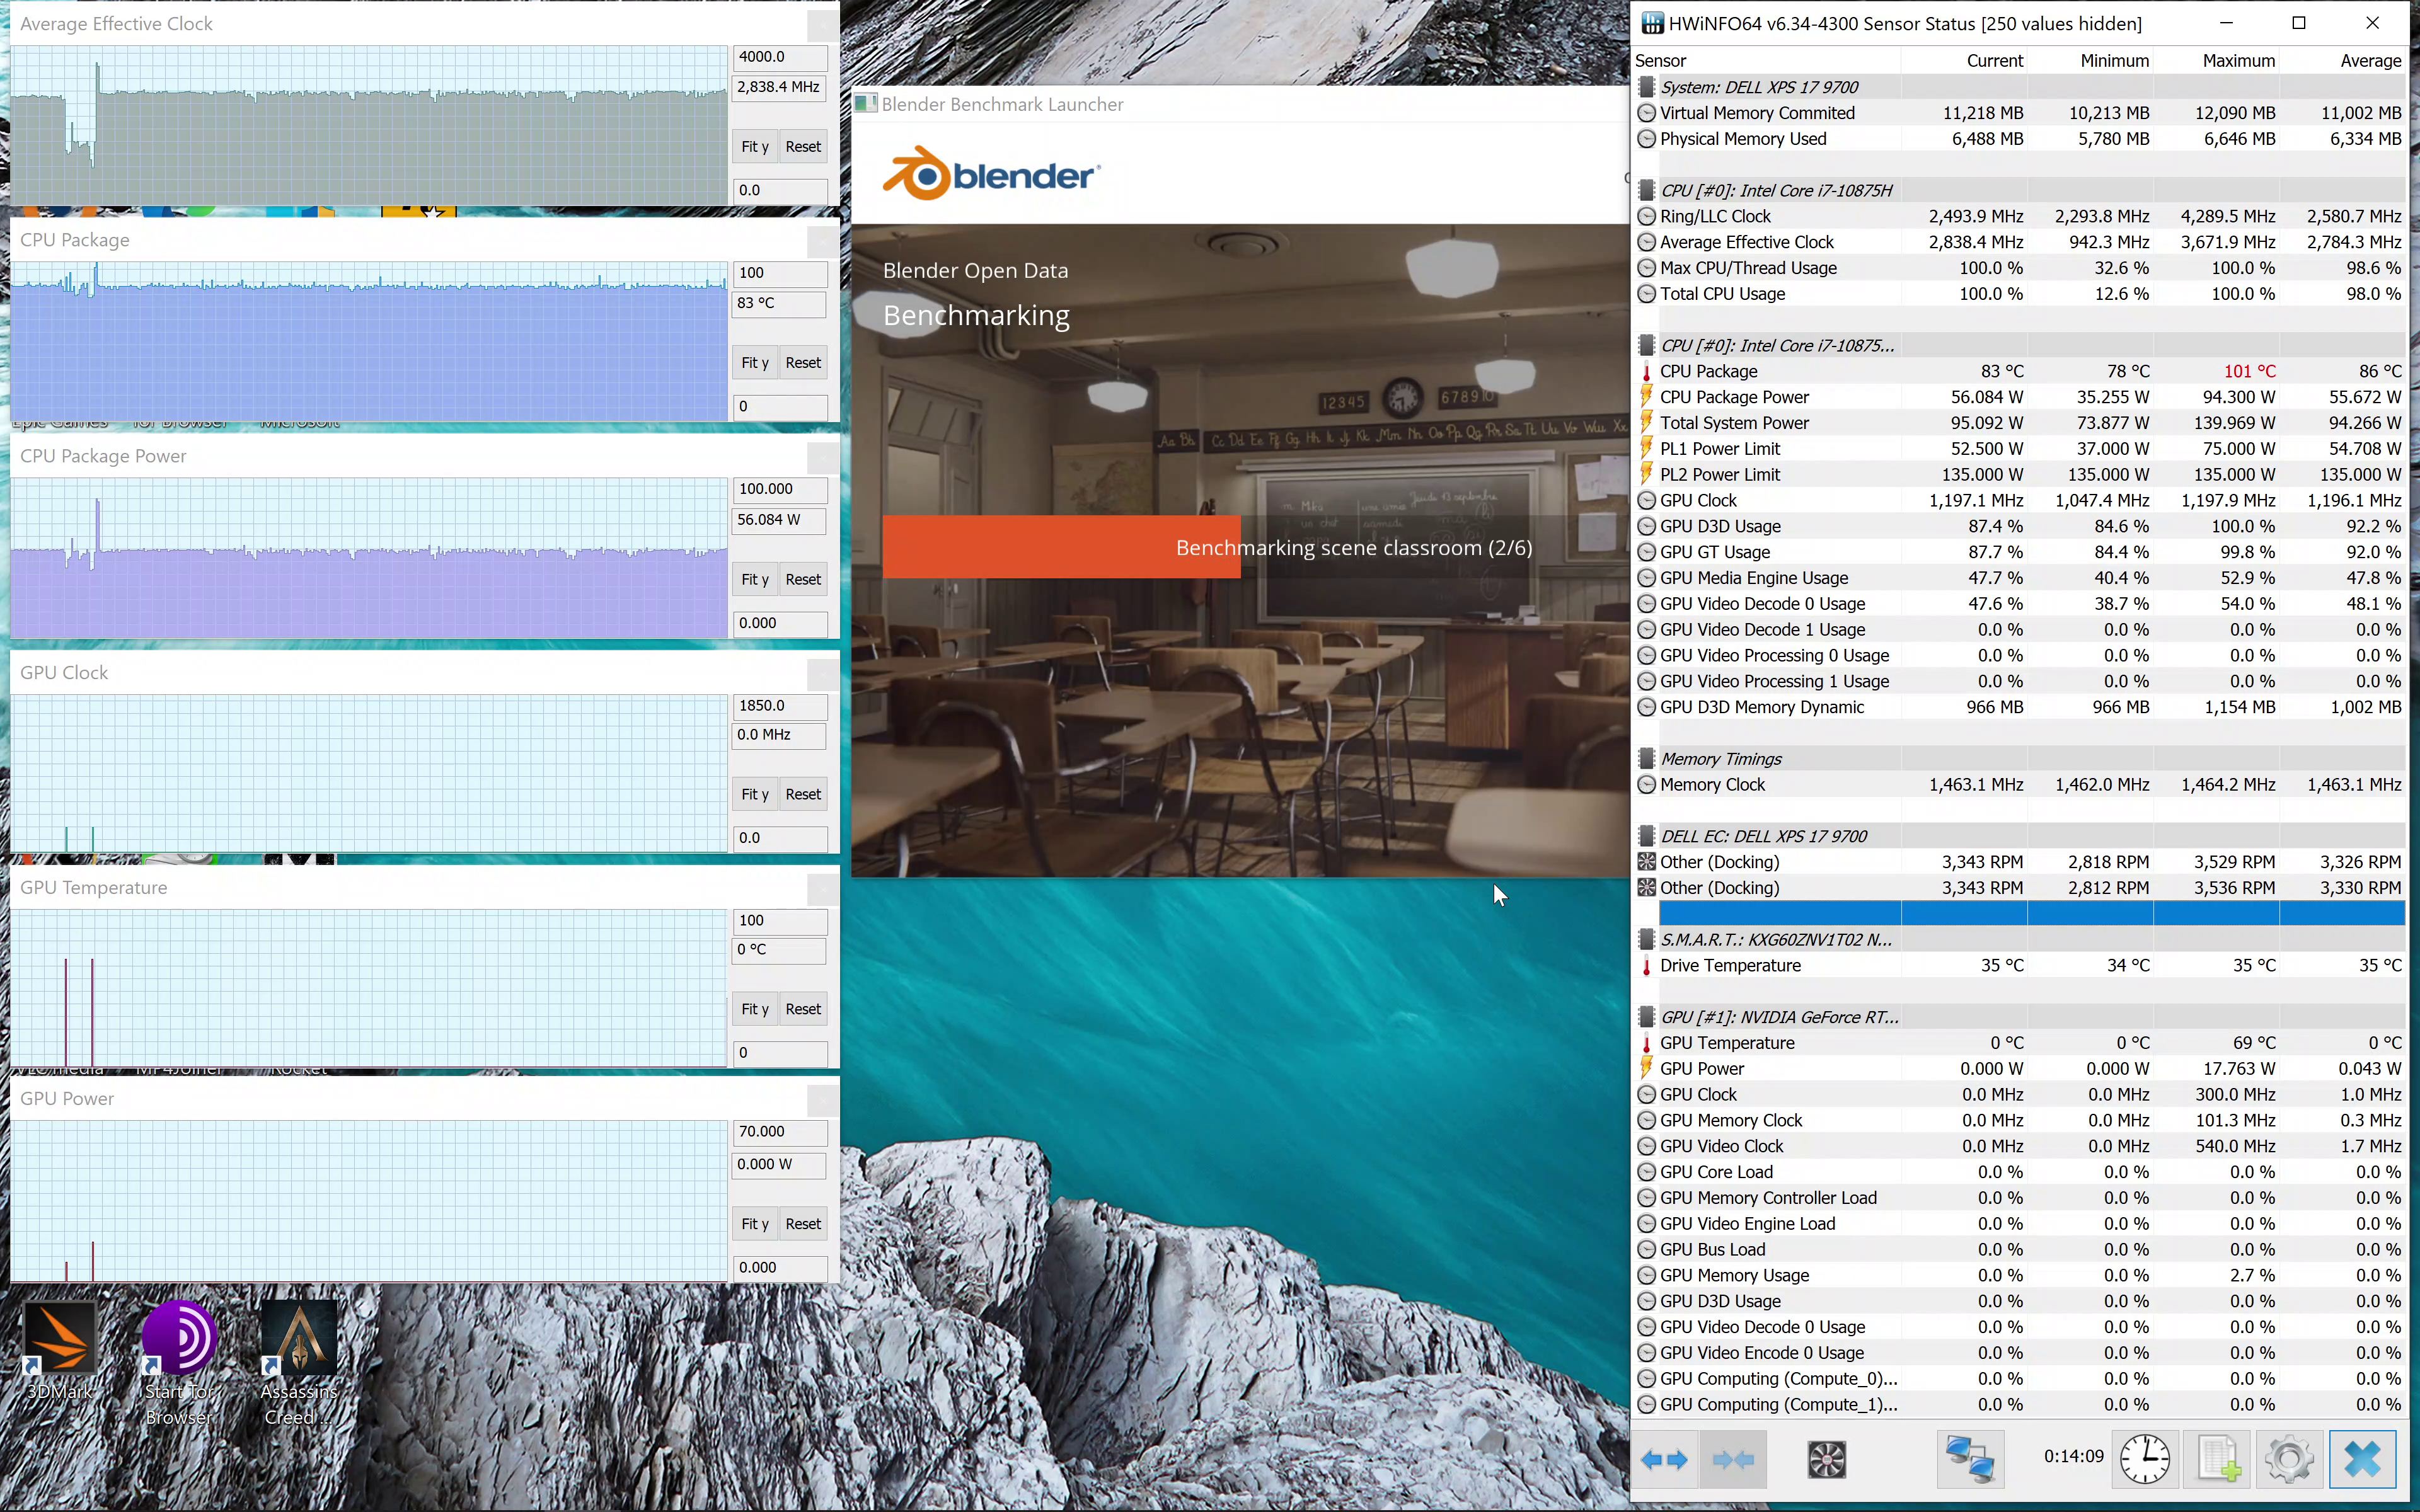
Task: Click the Blender Benchmark Launcher title bar
Action: 1240,104
